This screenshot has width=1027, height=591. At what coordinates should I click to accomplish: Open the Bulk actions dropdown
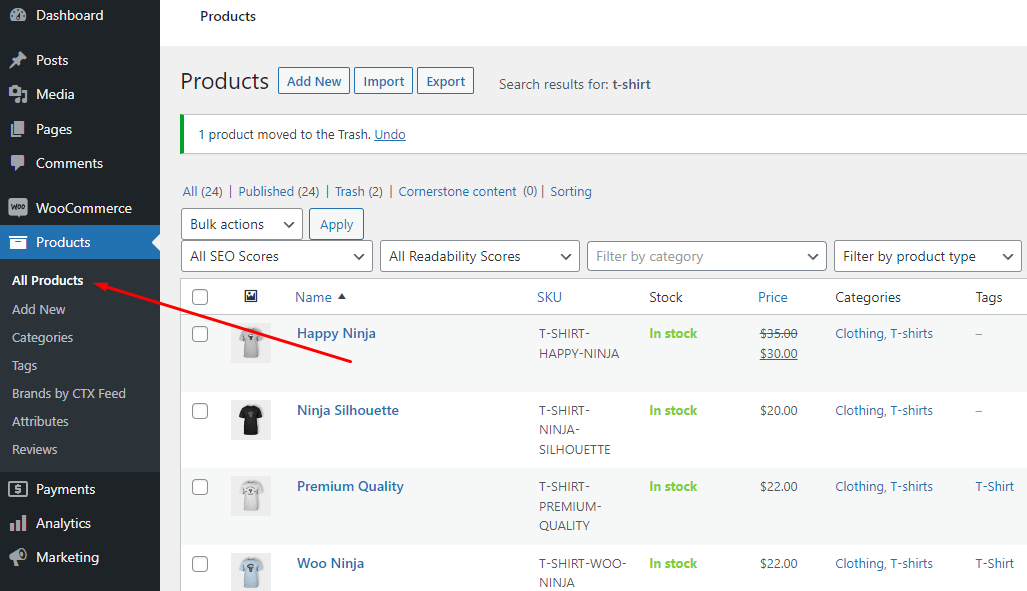(x=241, y=224)
